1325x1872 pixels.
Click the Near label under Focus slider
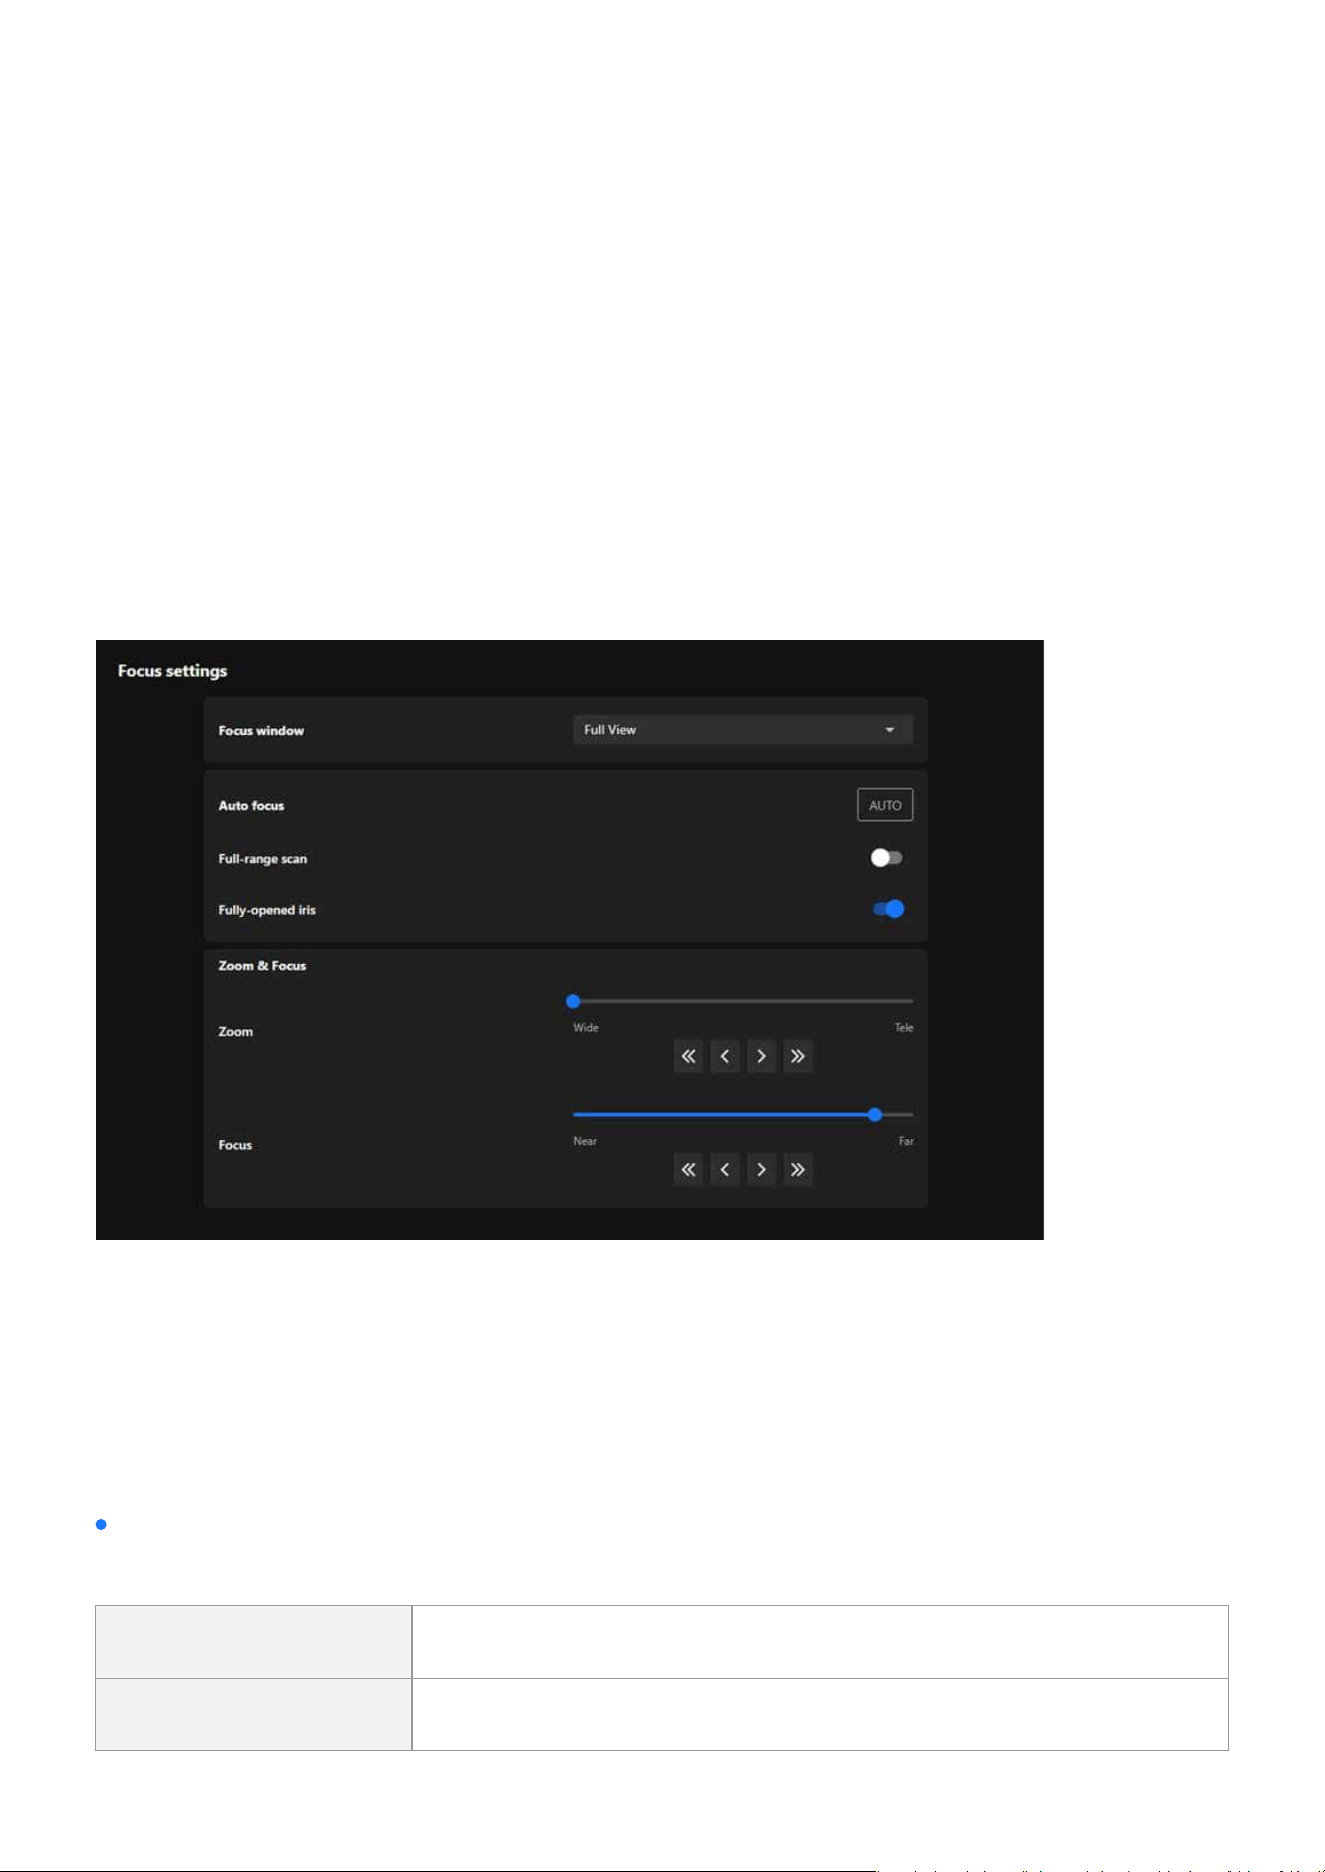tap(585, 1141)
